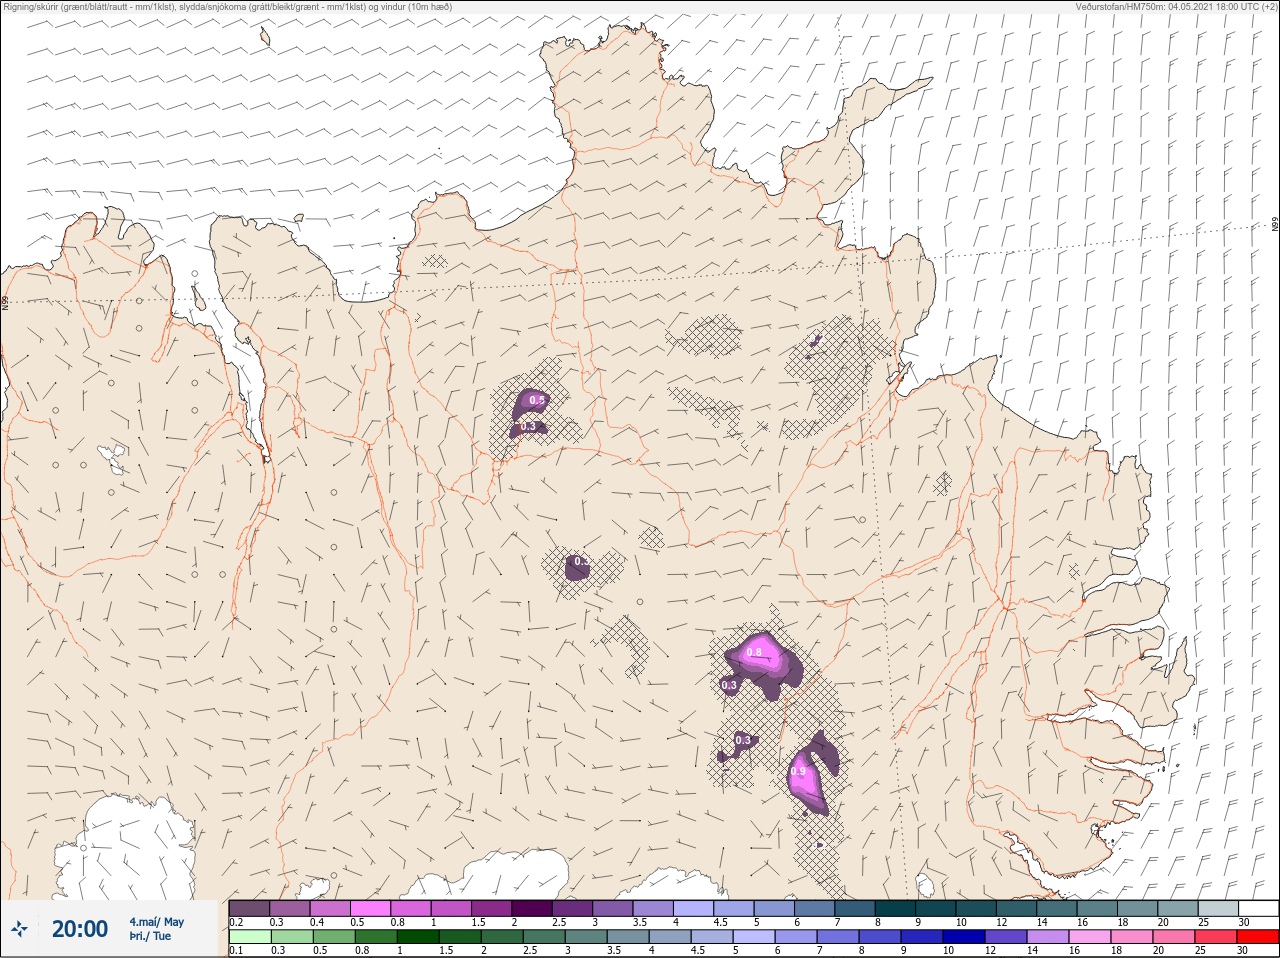Viewport: 1280px width, 958px height.
Task: Click the 0.3 label directly below the 0.5 blob
Action: point(529,426)
